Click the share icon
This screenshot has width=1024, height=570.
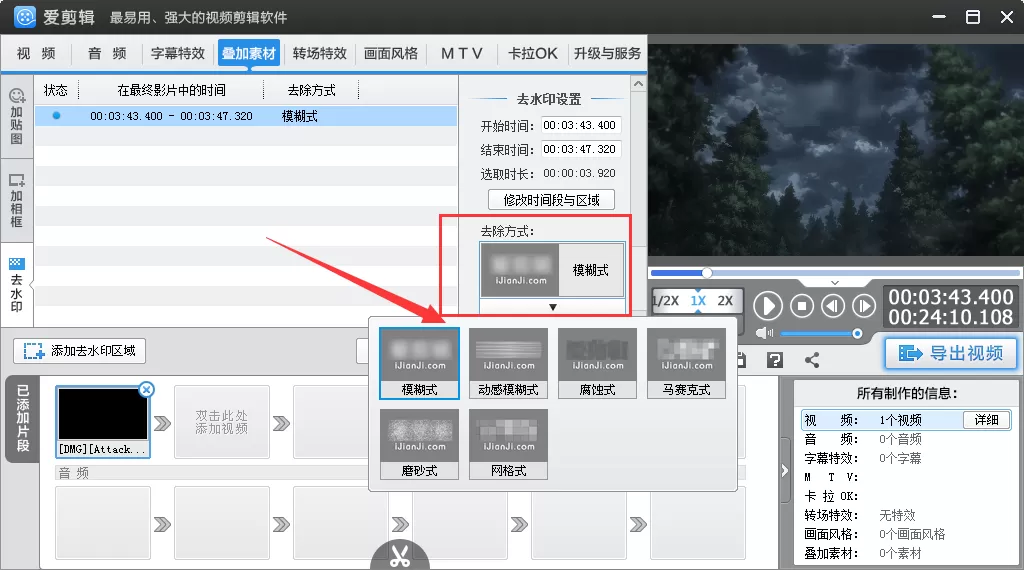[x=812, y=360]
